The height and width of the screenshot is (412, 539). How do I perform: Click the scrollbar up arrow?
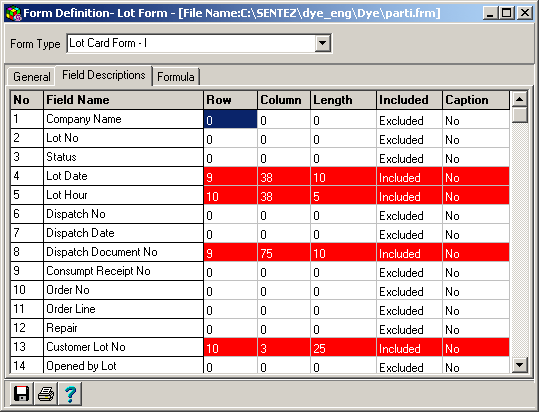click(x=519, y=100)
